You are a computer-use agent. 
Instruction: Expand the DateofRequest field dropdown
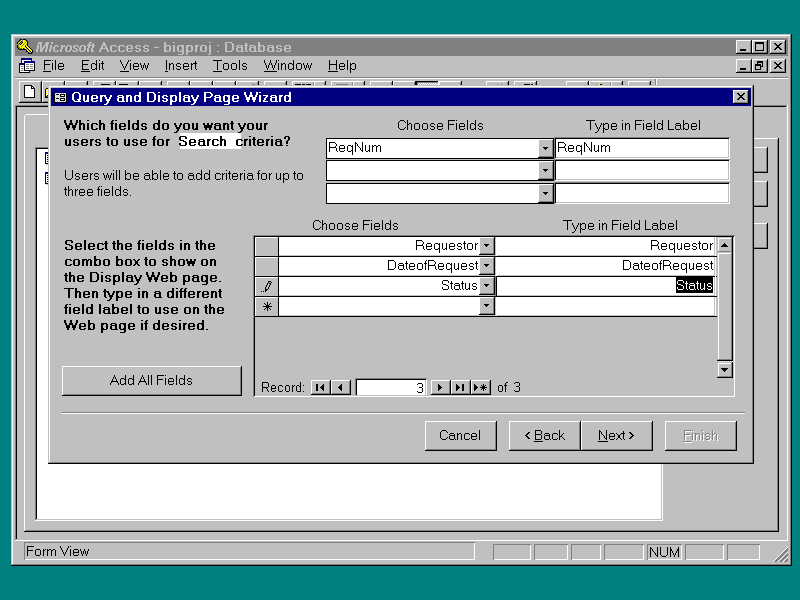pyautogui.click(x=486, y=266)
